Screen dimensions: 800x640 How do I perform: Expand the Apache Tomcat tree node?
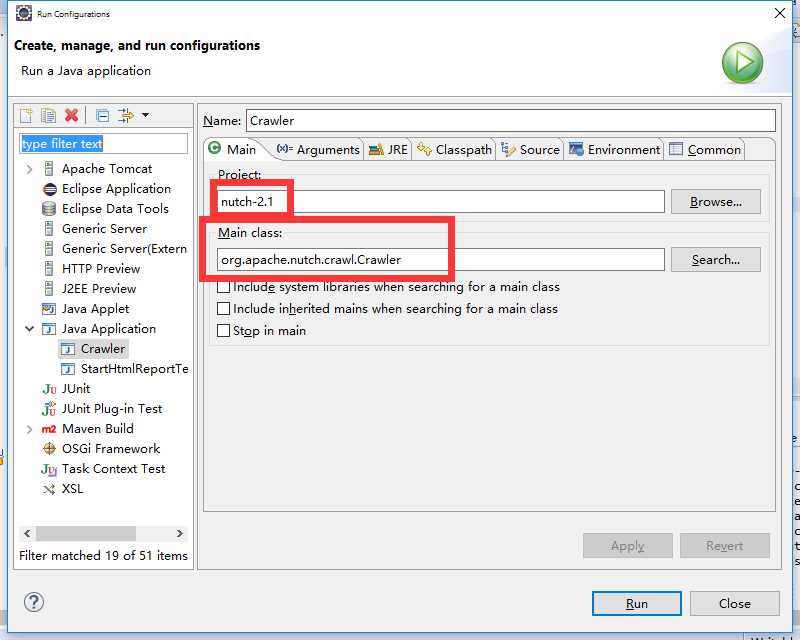30,169
